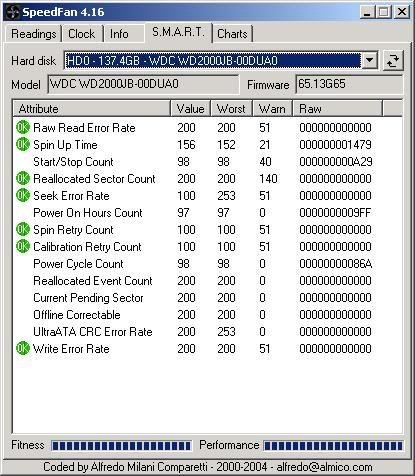The width and height of the screenshot is (415, 476).
Task: Click the Coded by Alfredo Milani Comparetti status text
Action: pos(208,467)
